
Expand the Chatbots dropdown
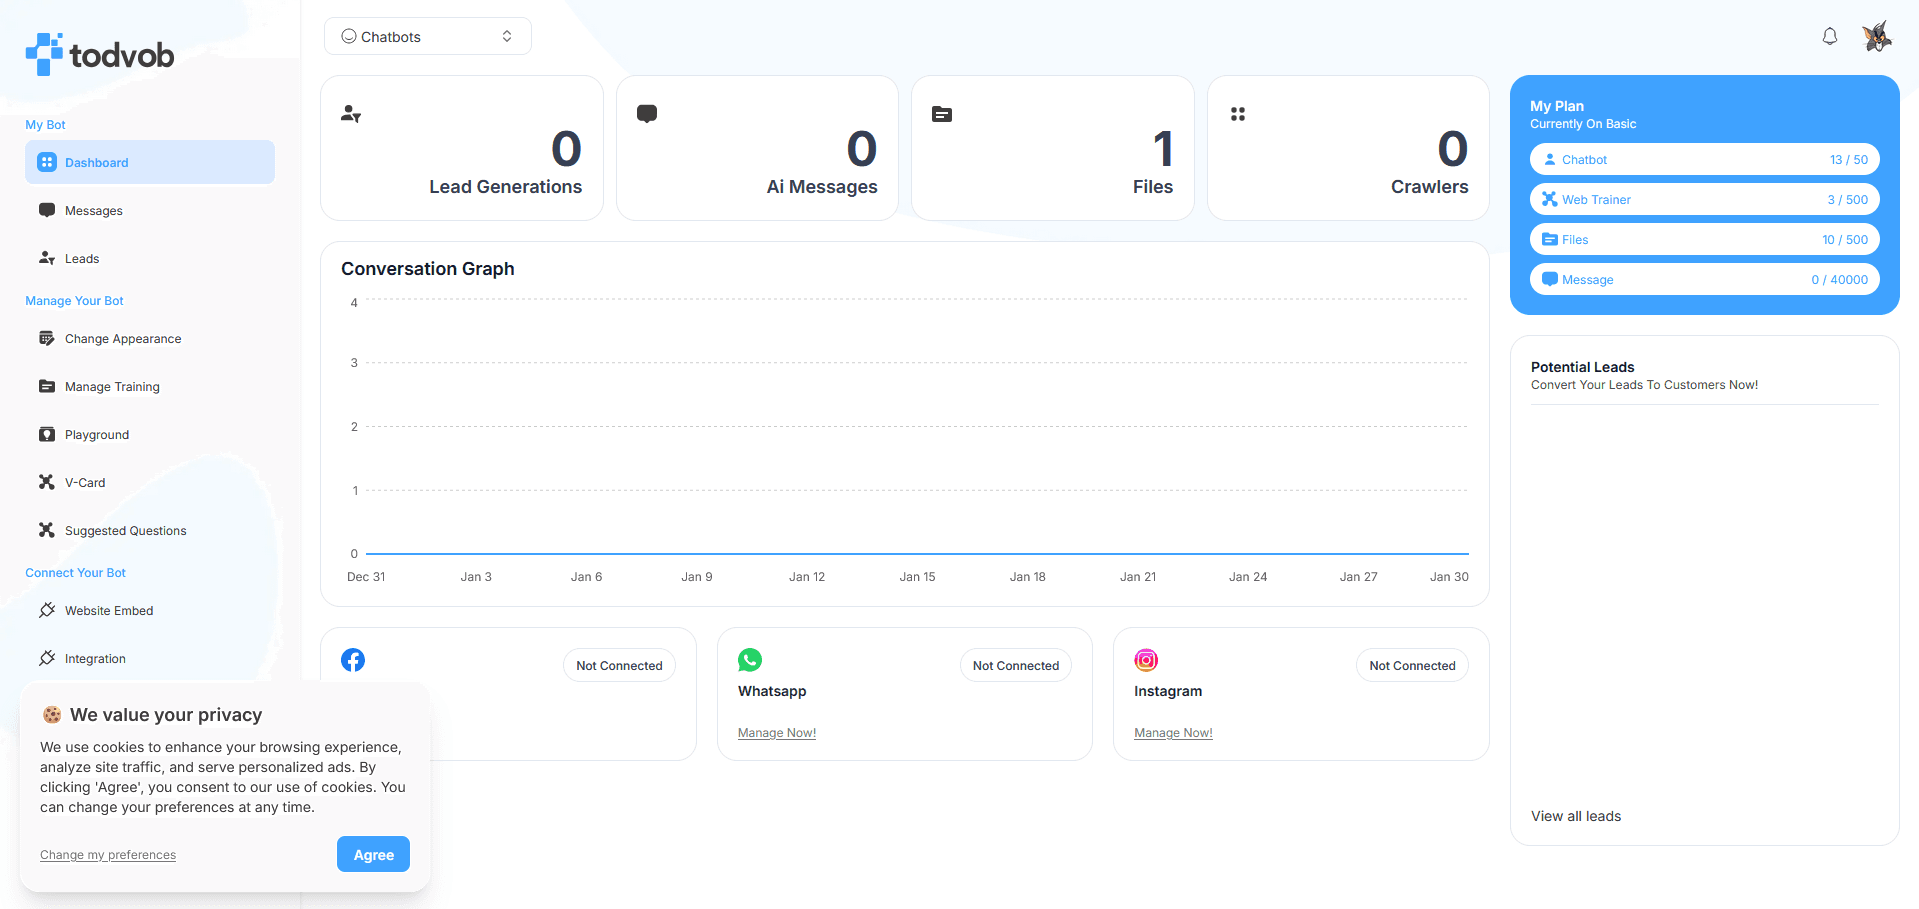(x=427, y=37)
